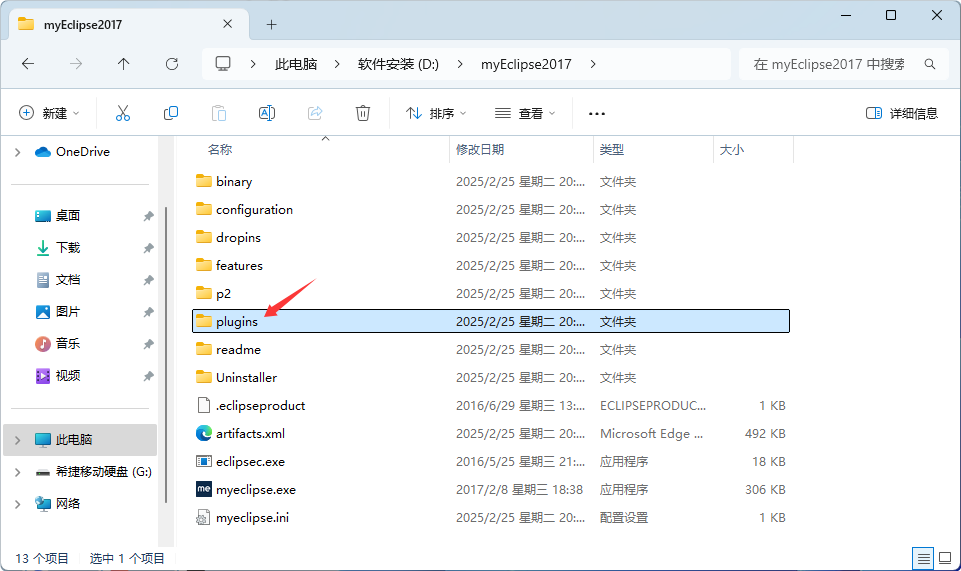
Task: Click the Delete trash can icon
Action: point(363,113)
